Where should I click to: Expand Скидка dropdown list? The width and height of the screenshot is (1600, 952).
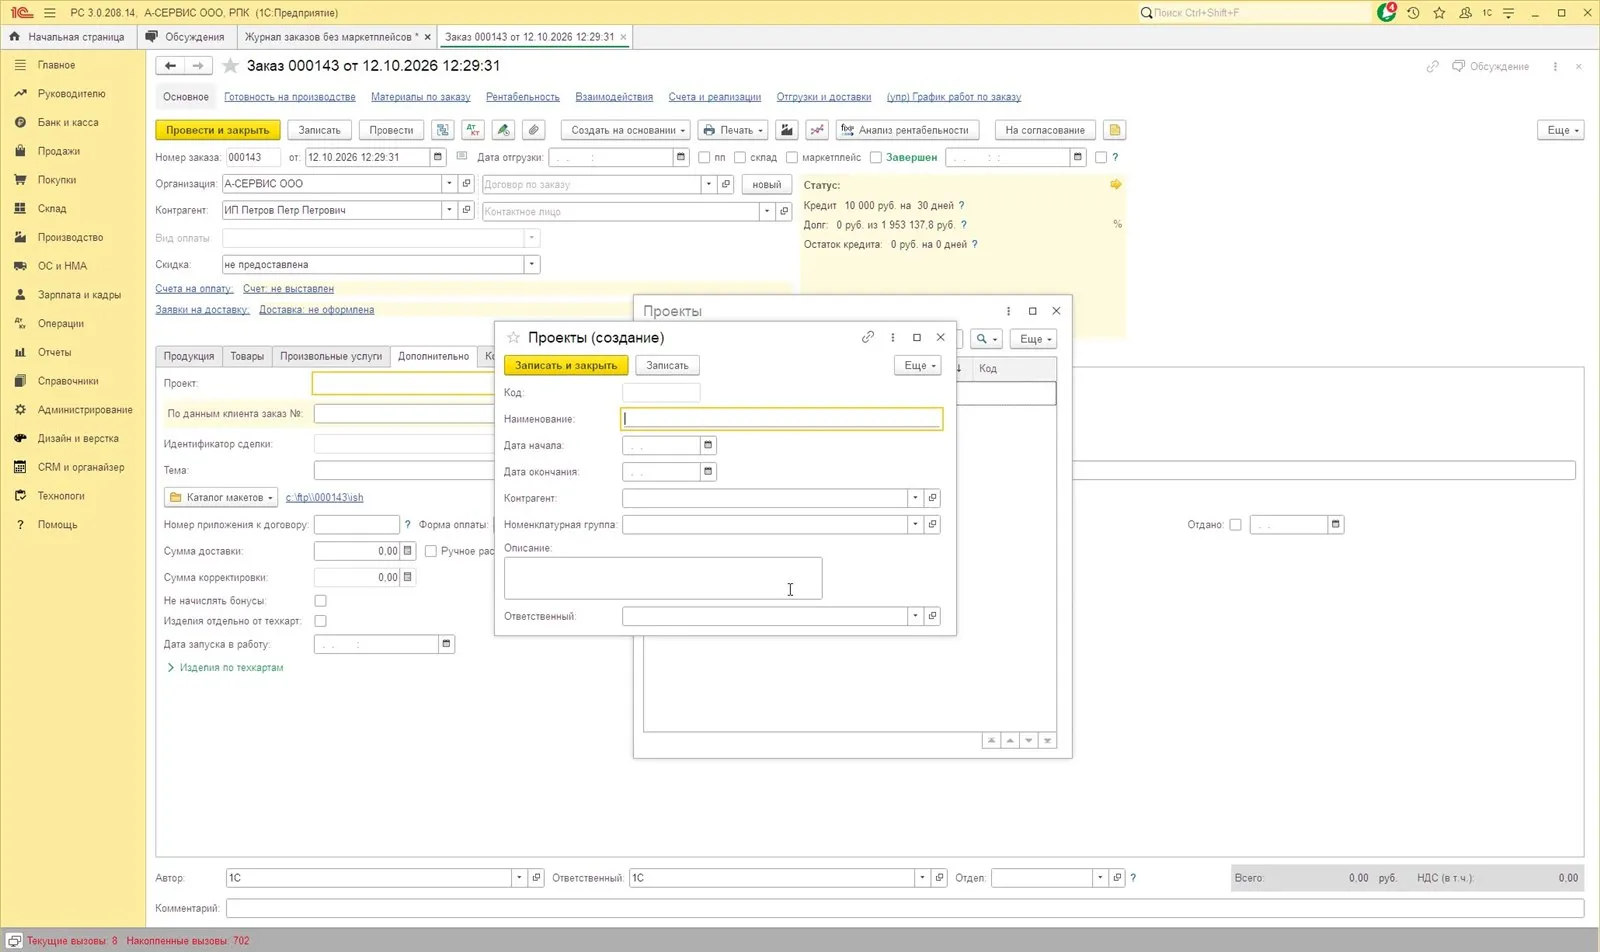click(532, 265)
